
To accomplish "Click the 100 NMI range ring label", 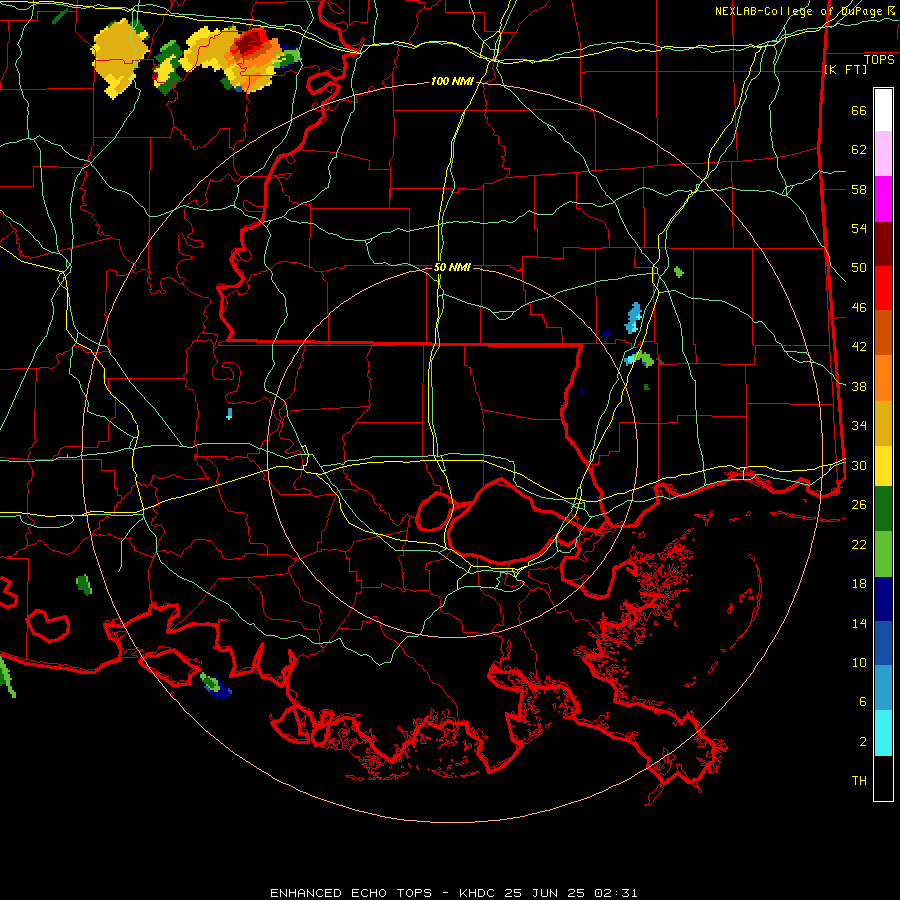I will tap(452, 82).
